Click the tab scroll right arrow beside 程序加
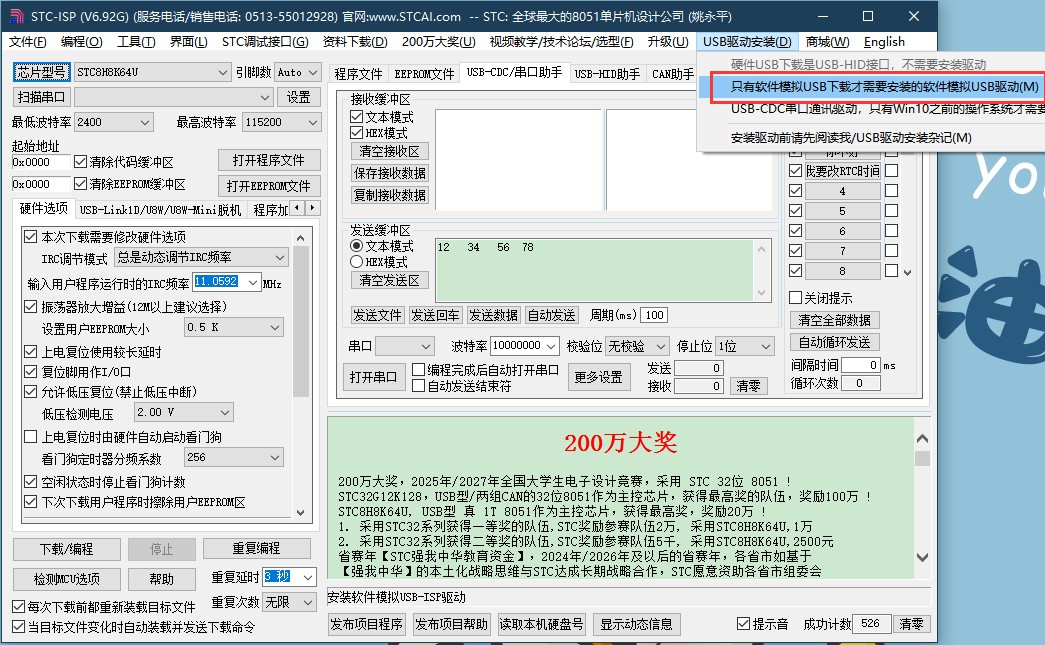The height and width of the screenshot is (645, 1045). (x=312, y=208)
